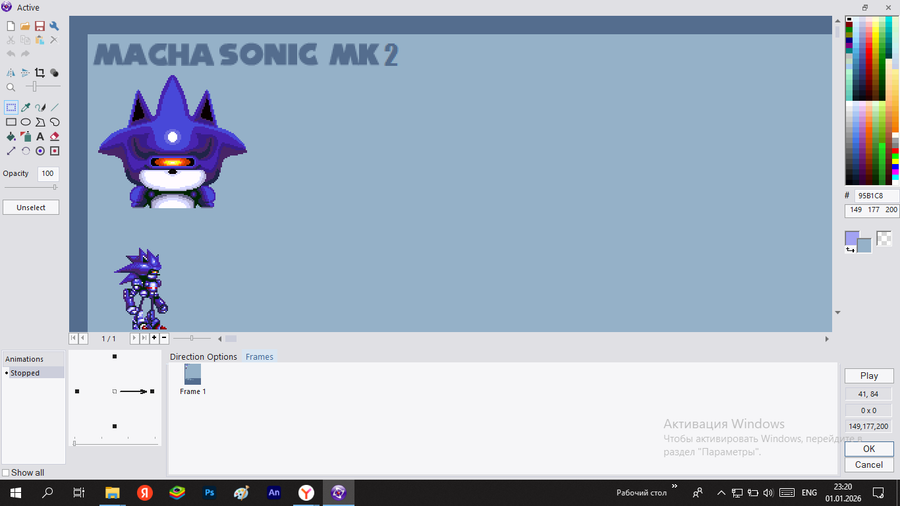Click the View Action Point icon
This screenshot has width=900, height=506.
55,151
